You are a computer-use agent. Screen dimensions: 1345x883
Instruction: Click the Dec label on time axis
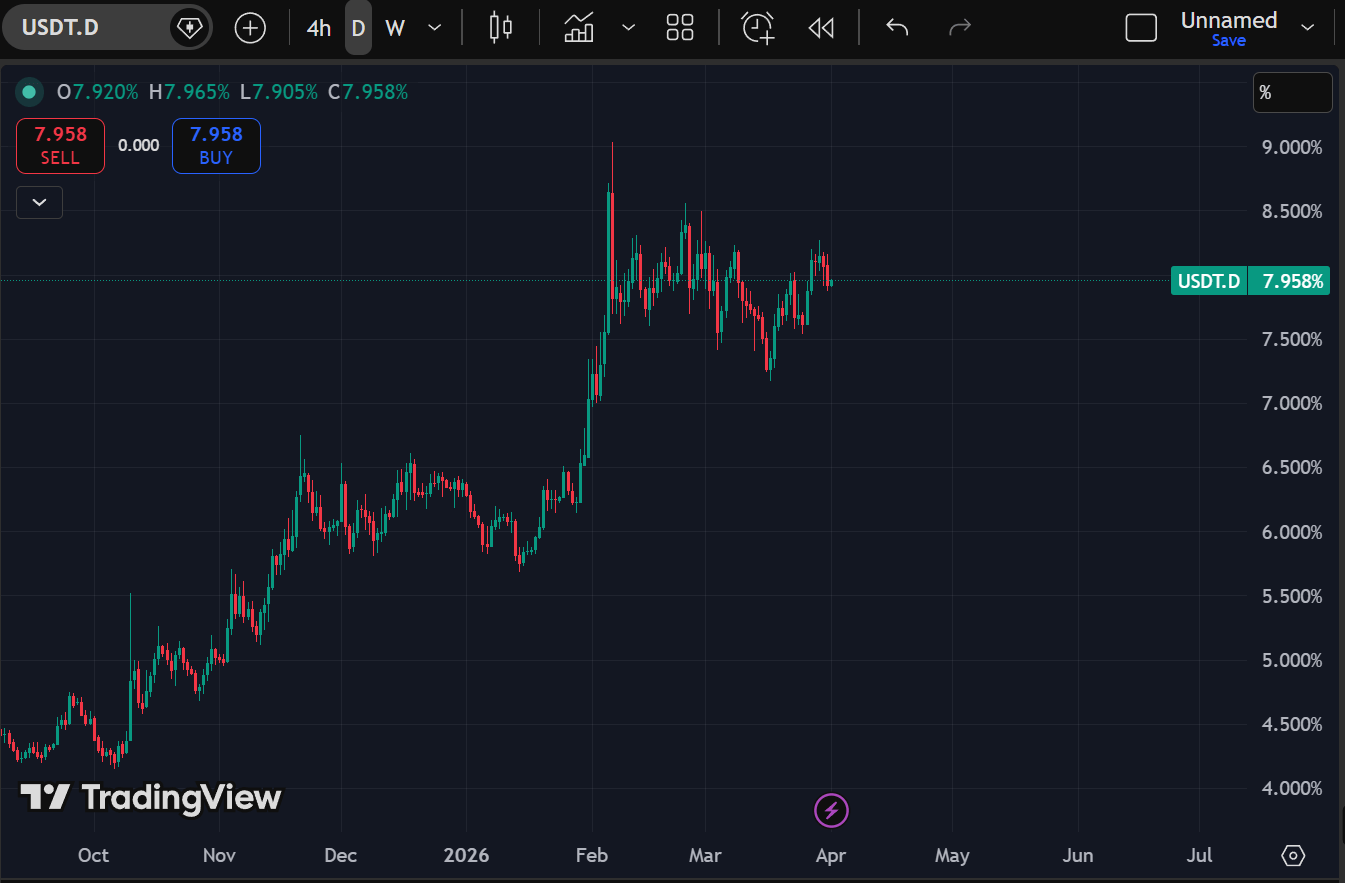pos(341,856)
